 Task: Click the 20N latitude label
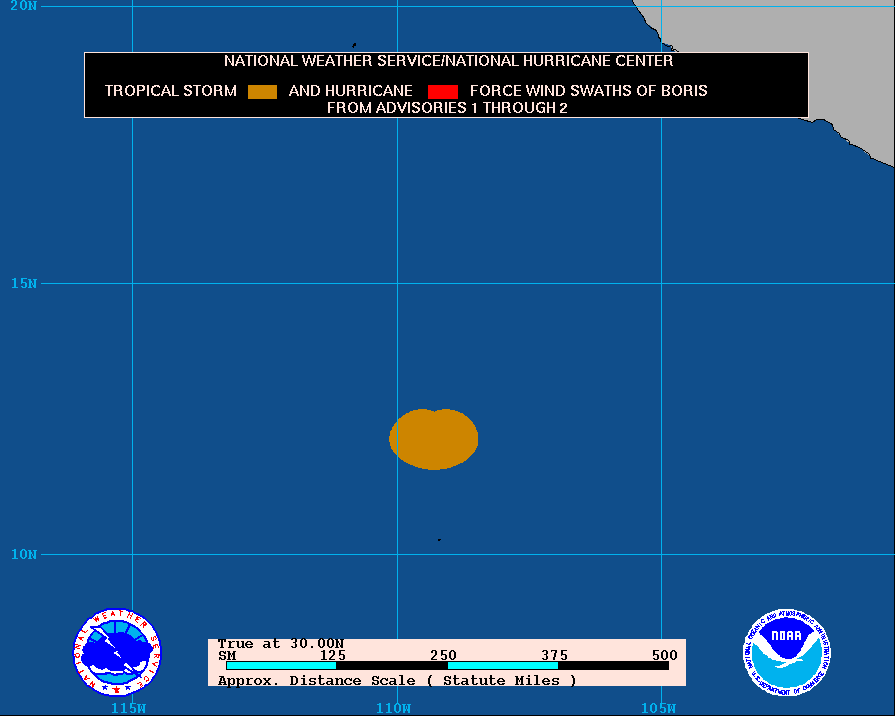tap(23, 6)
